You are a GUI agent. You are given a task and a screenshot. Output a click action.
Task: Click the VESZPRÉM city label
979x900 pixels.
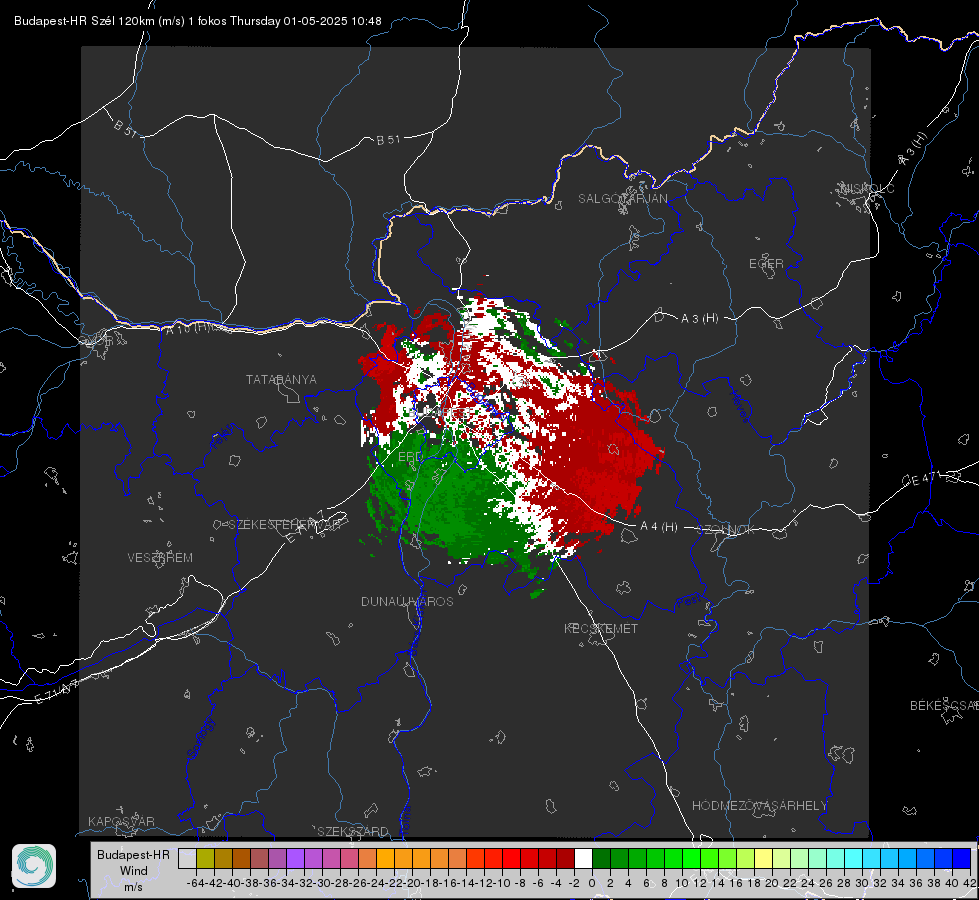coord(160,557)
